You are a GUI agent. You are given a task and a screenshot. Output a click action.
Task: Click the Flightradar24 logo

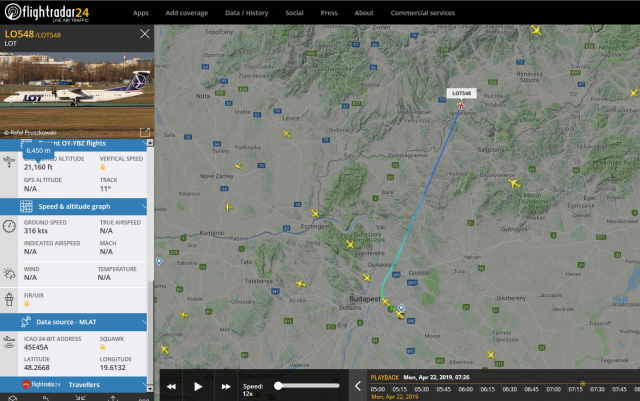(x=47, y=12)
